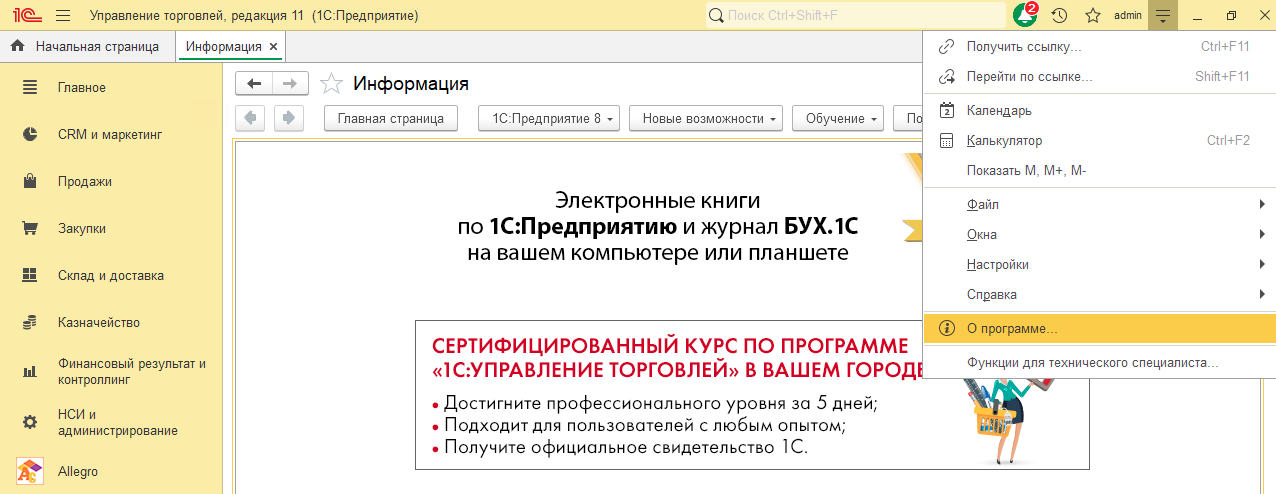Select Получить ссылку menu item

1099,47
